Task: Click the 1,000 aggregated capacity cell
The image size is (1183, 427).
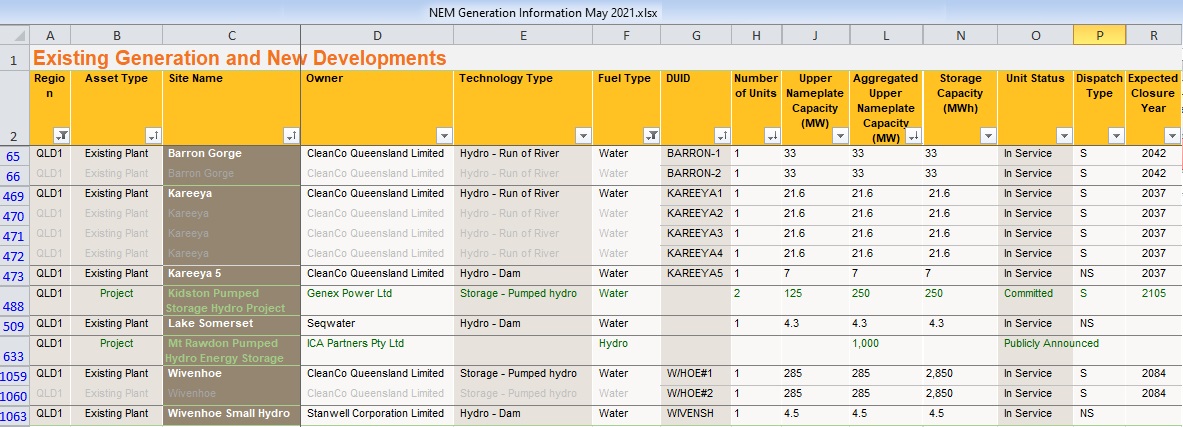Action: click(886, 351)
